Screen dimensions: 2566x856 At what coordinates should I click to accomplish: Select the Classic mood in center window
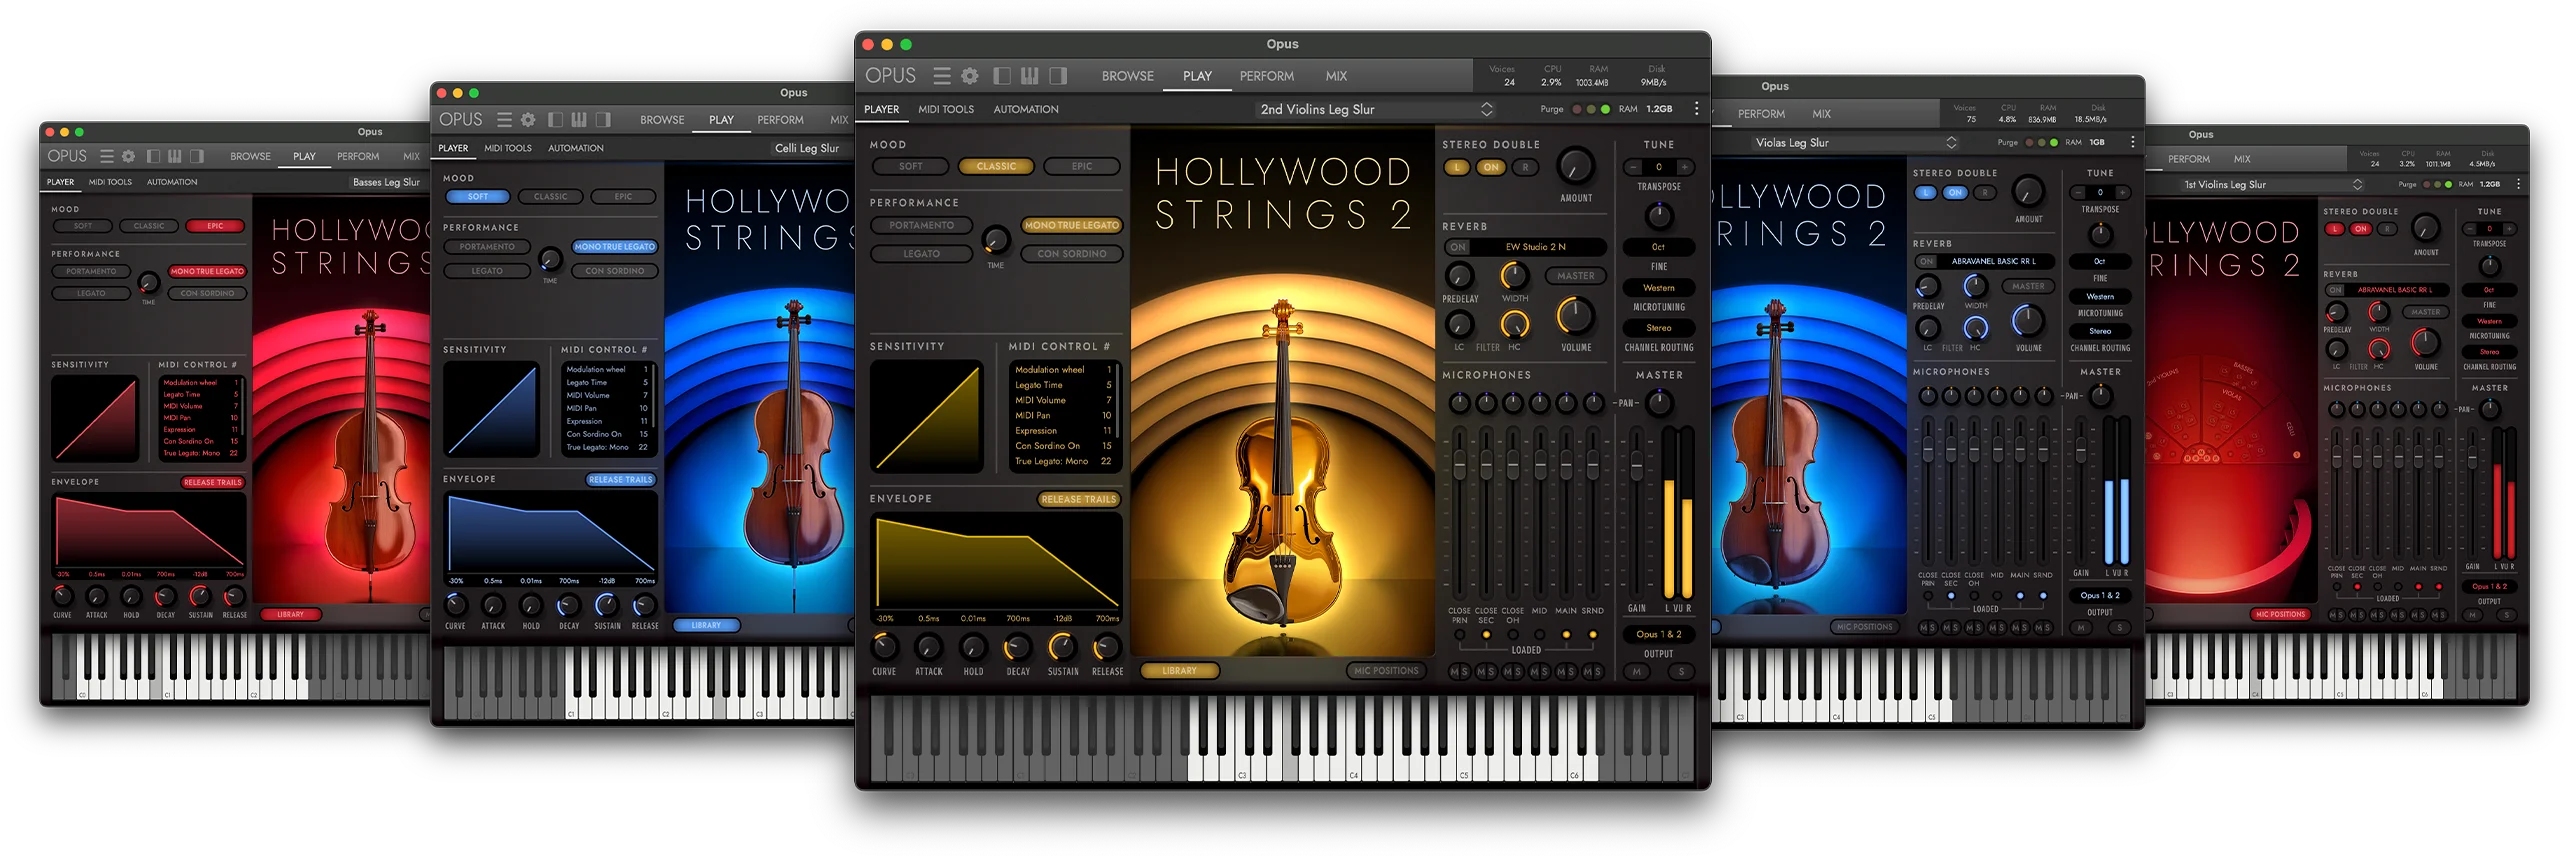click(x=996, y=167)
